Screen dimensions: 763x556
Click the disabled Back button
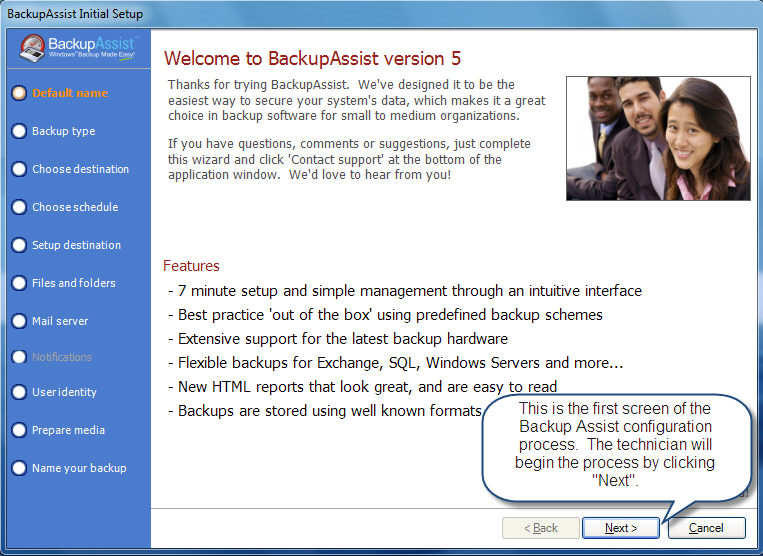coord(539,527)
